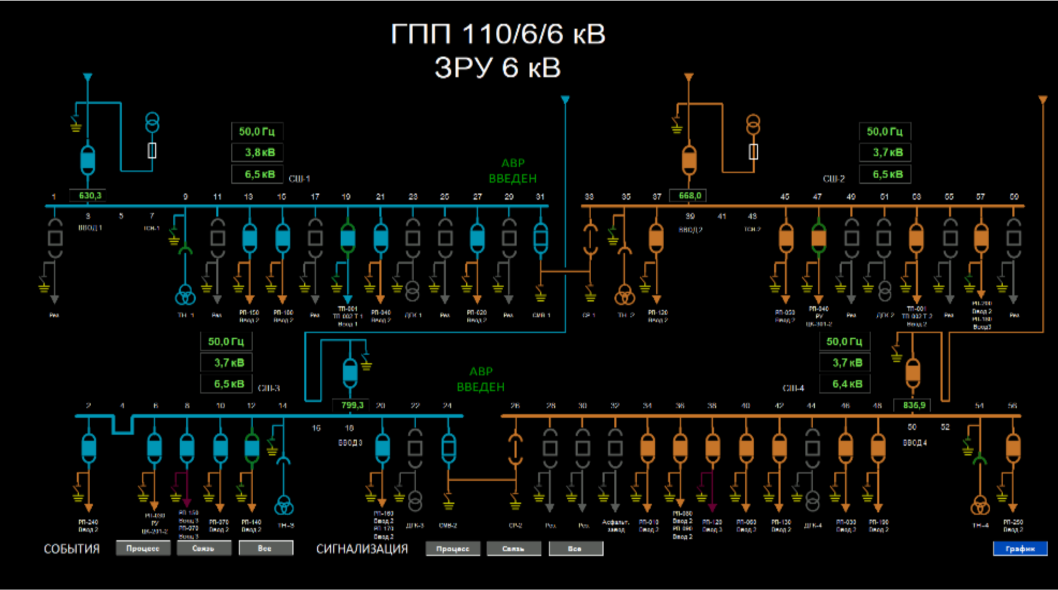Select cell 56 РП-250 breaker
1058x590 pixels.
[1013, 448]
